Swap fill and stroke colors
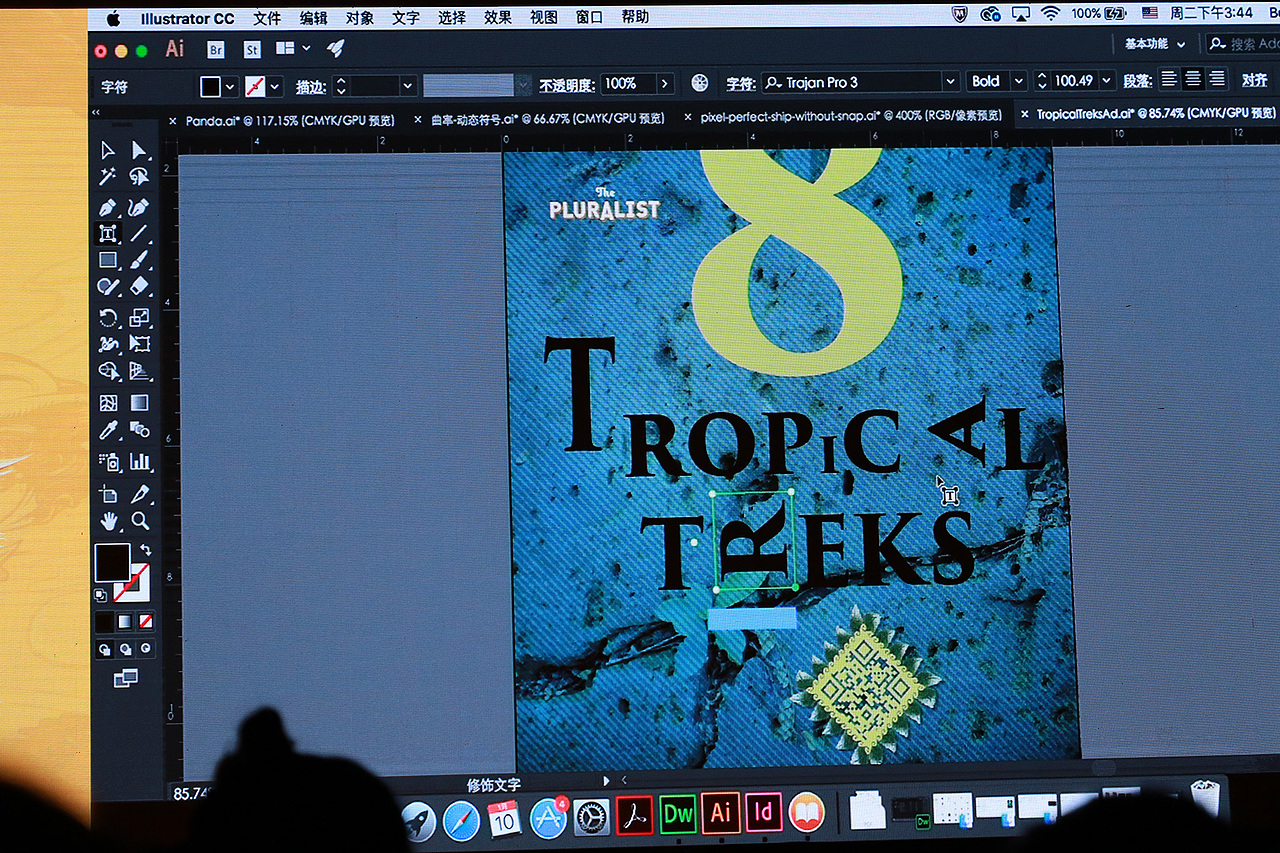 click(145, 550)
